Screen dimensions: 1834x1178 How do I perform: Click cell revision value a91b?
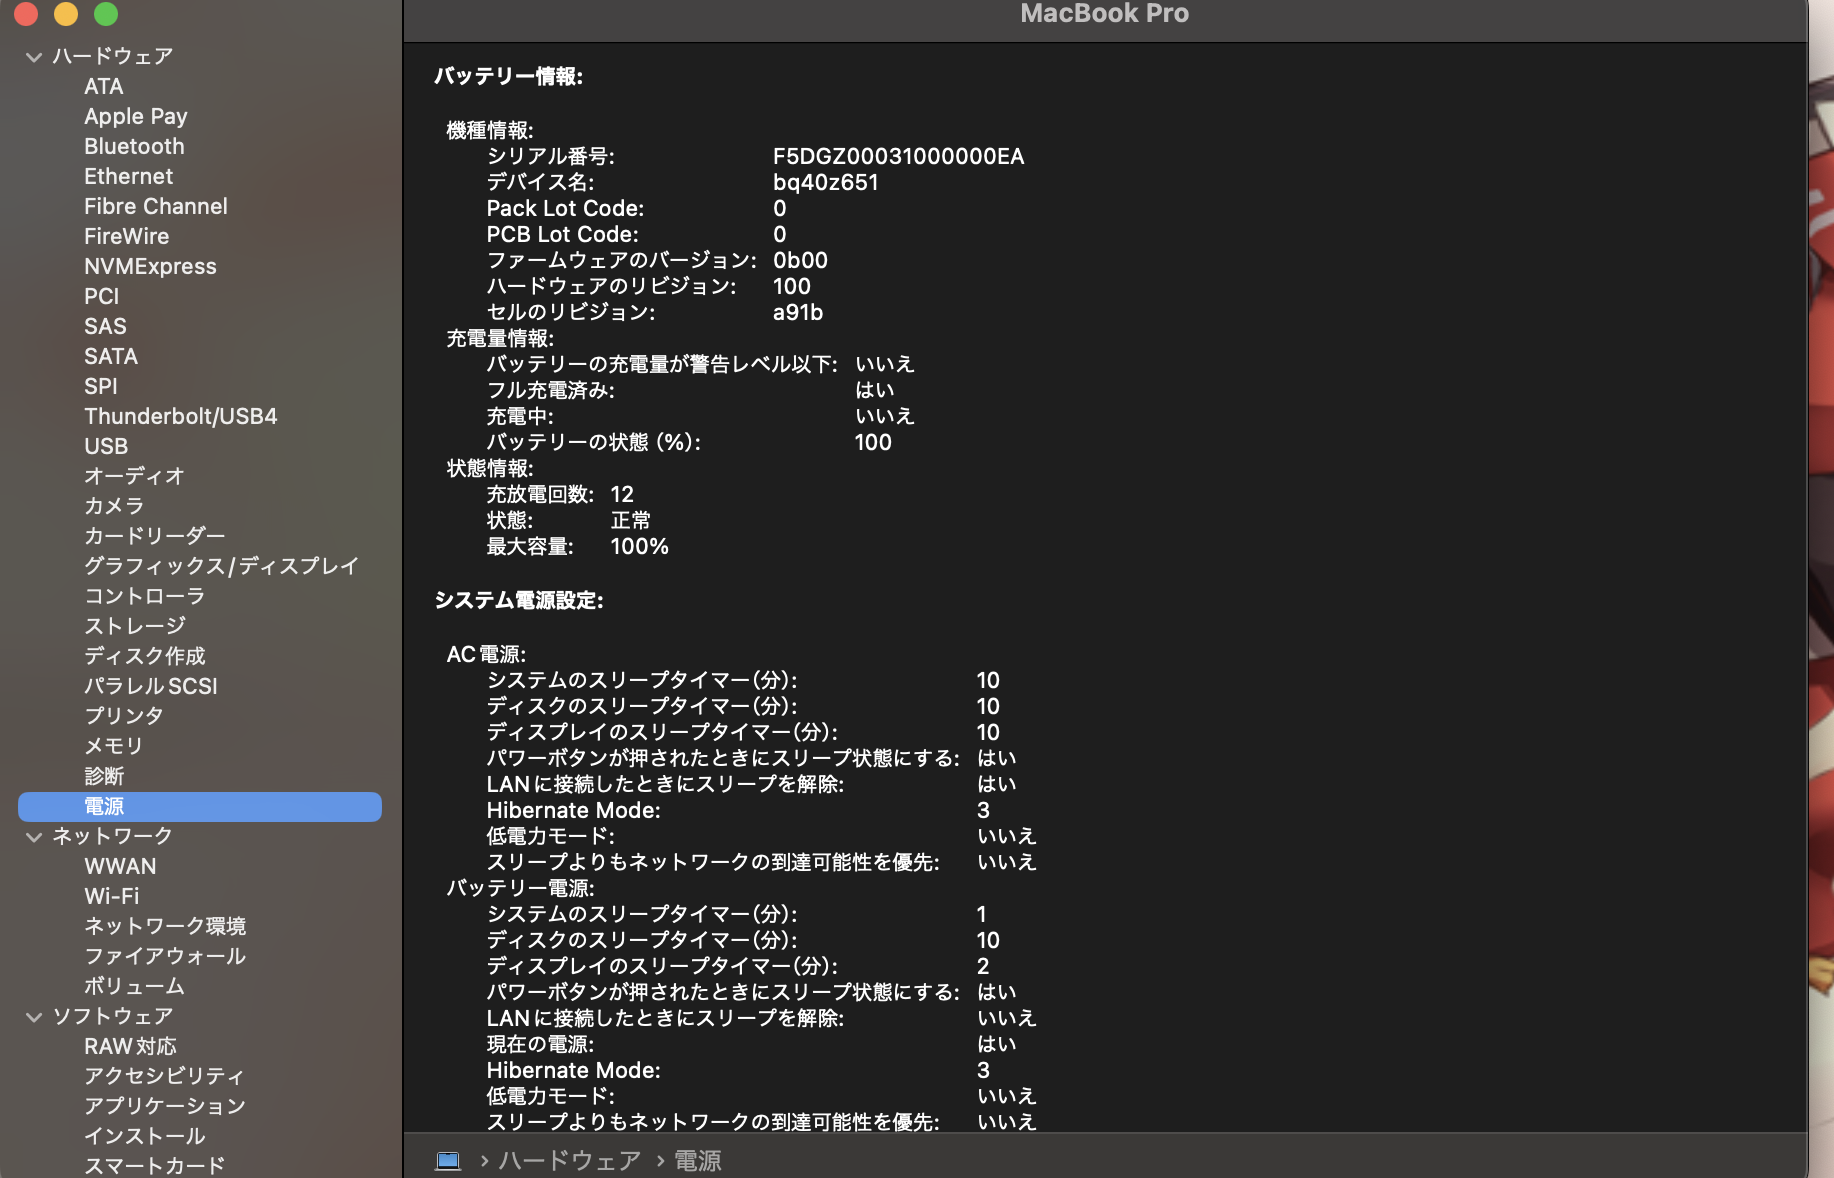798,313
